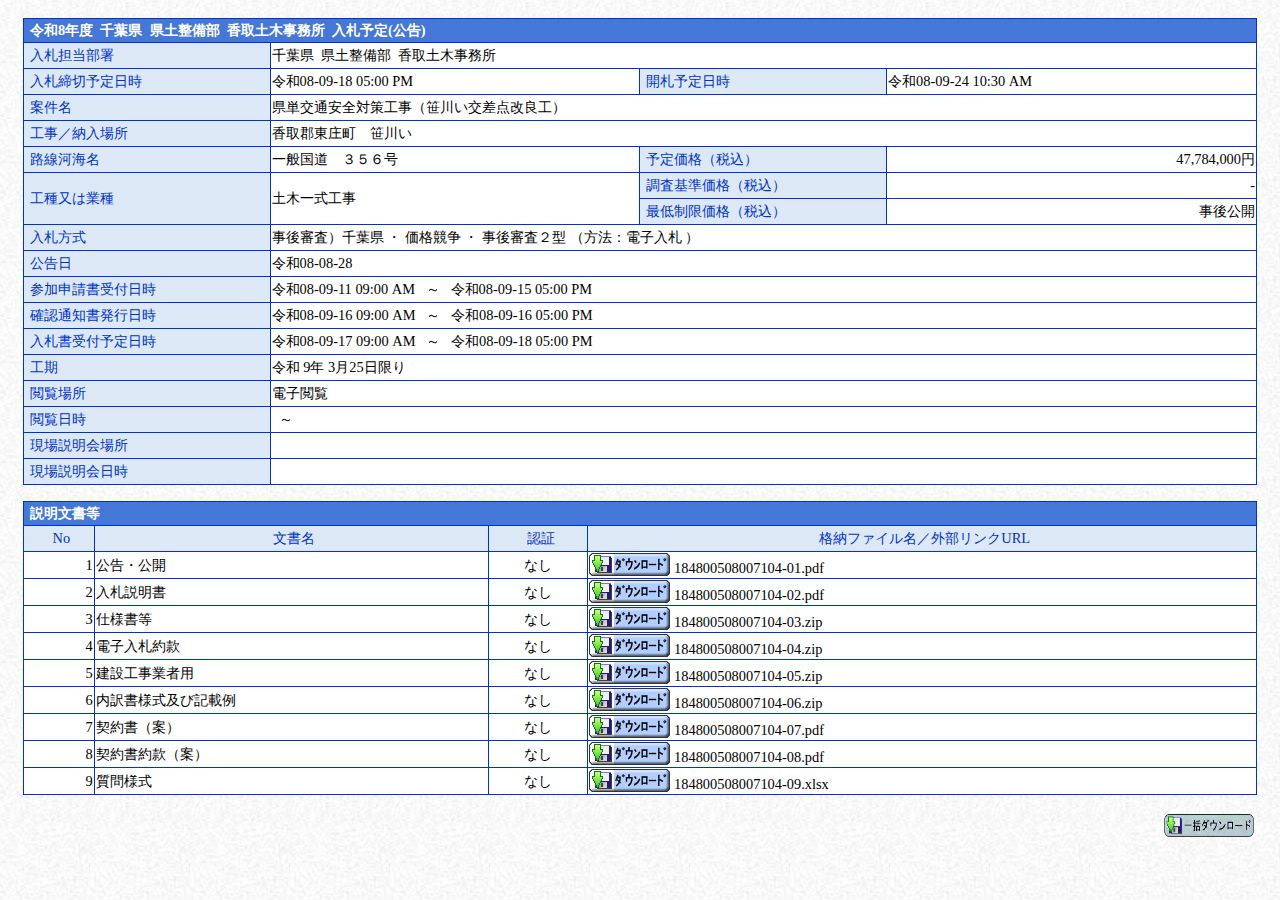Click the 案件名 project title text
The width and height of the screenshot is (1280, 900).
[x=416, y=107]
